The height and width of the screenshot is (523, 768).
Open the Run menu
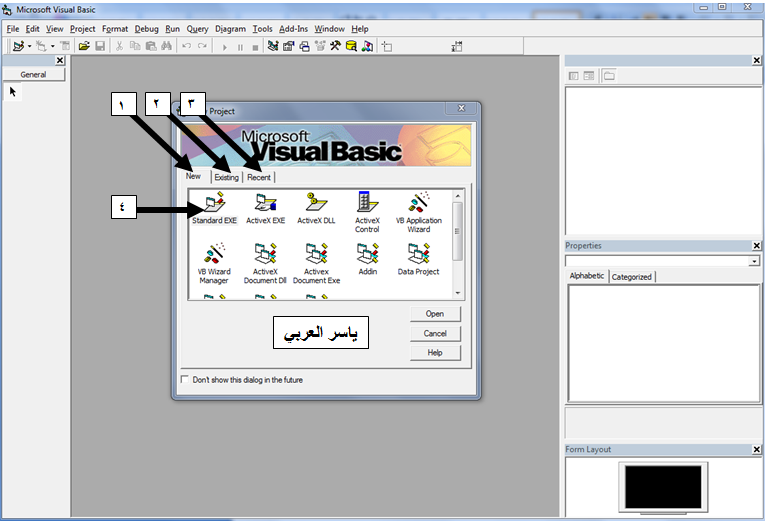click(172, 29)
